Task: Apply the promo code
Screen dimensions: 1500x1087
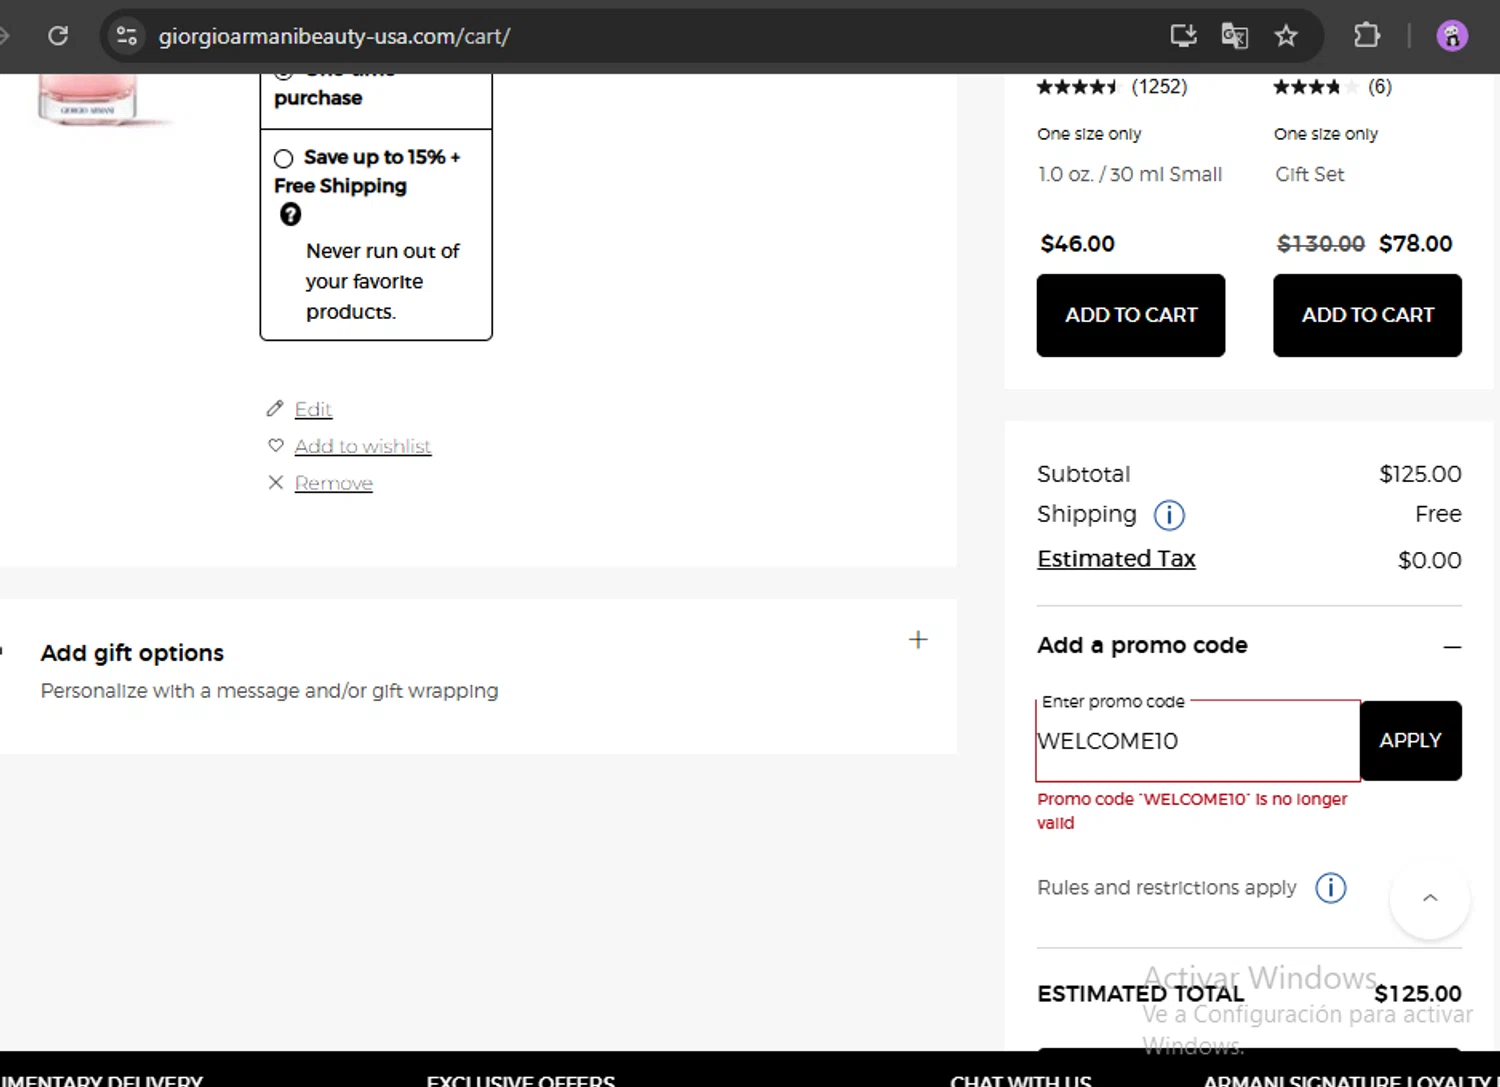Action: [x=1411, y=741]
